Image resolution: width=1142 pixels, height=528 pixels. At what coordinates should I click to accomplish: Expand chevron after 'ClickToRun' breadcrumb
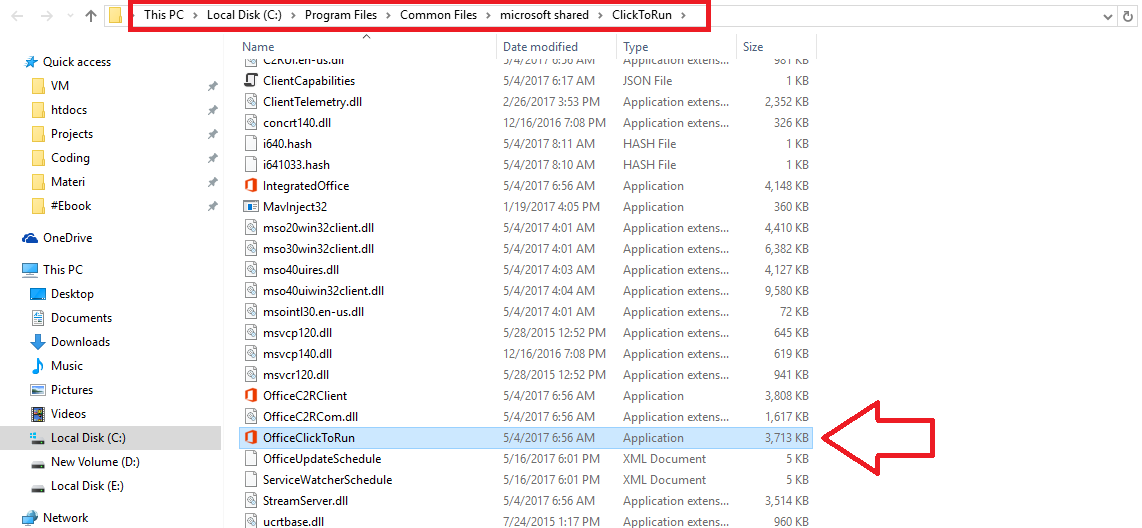[x=682, y=16]
